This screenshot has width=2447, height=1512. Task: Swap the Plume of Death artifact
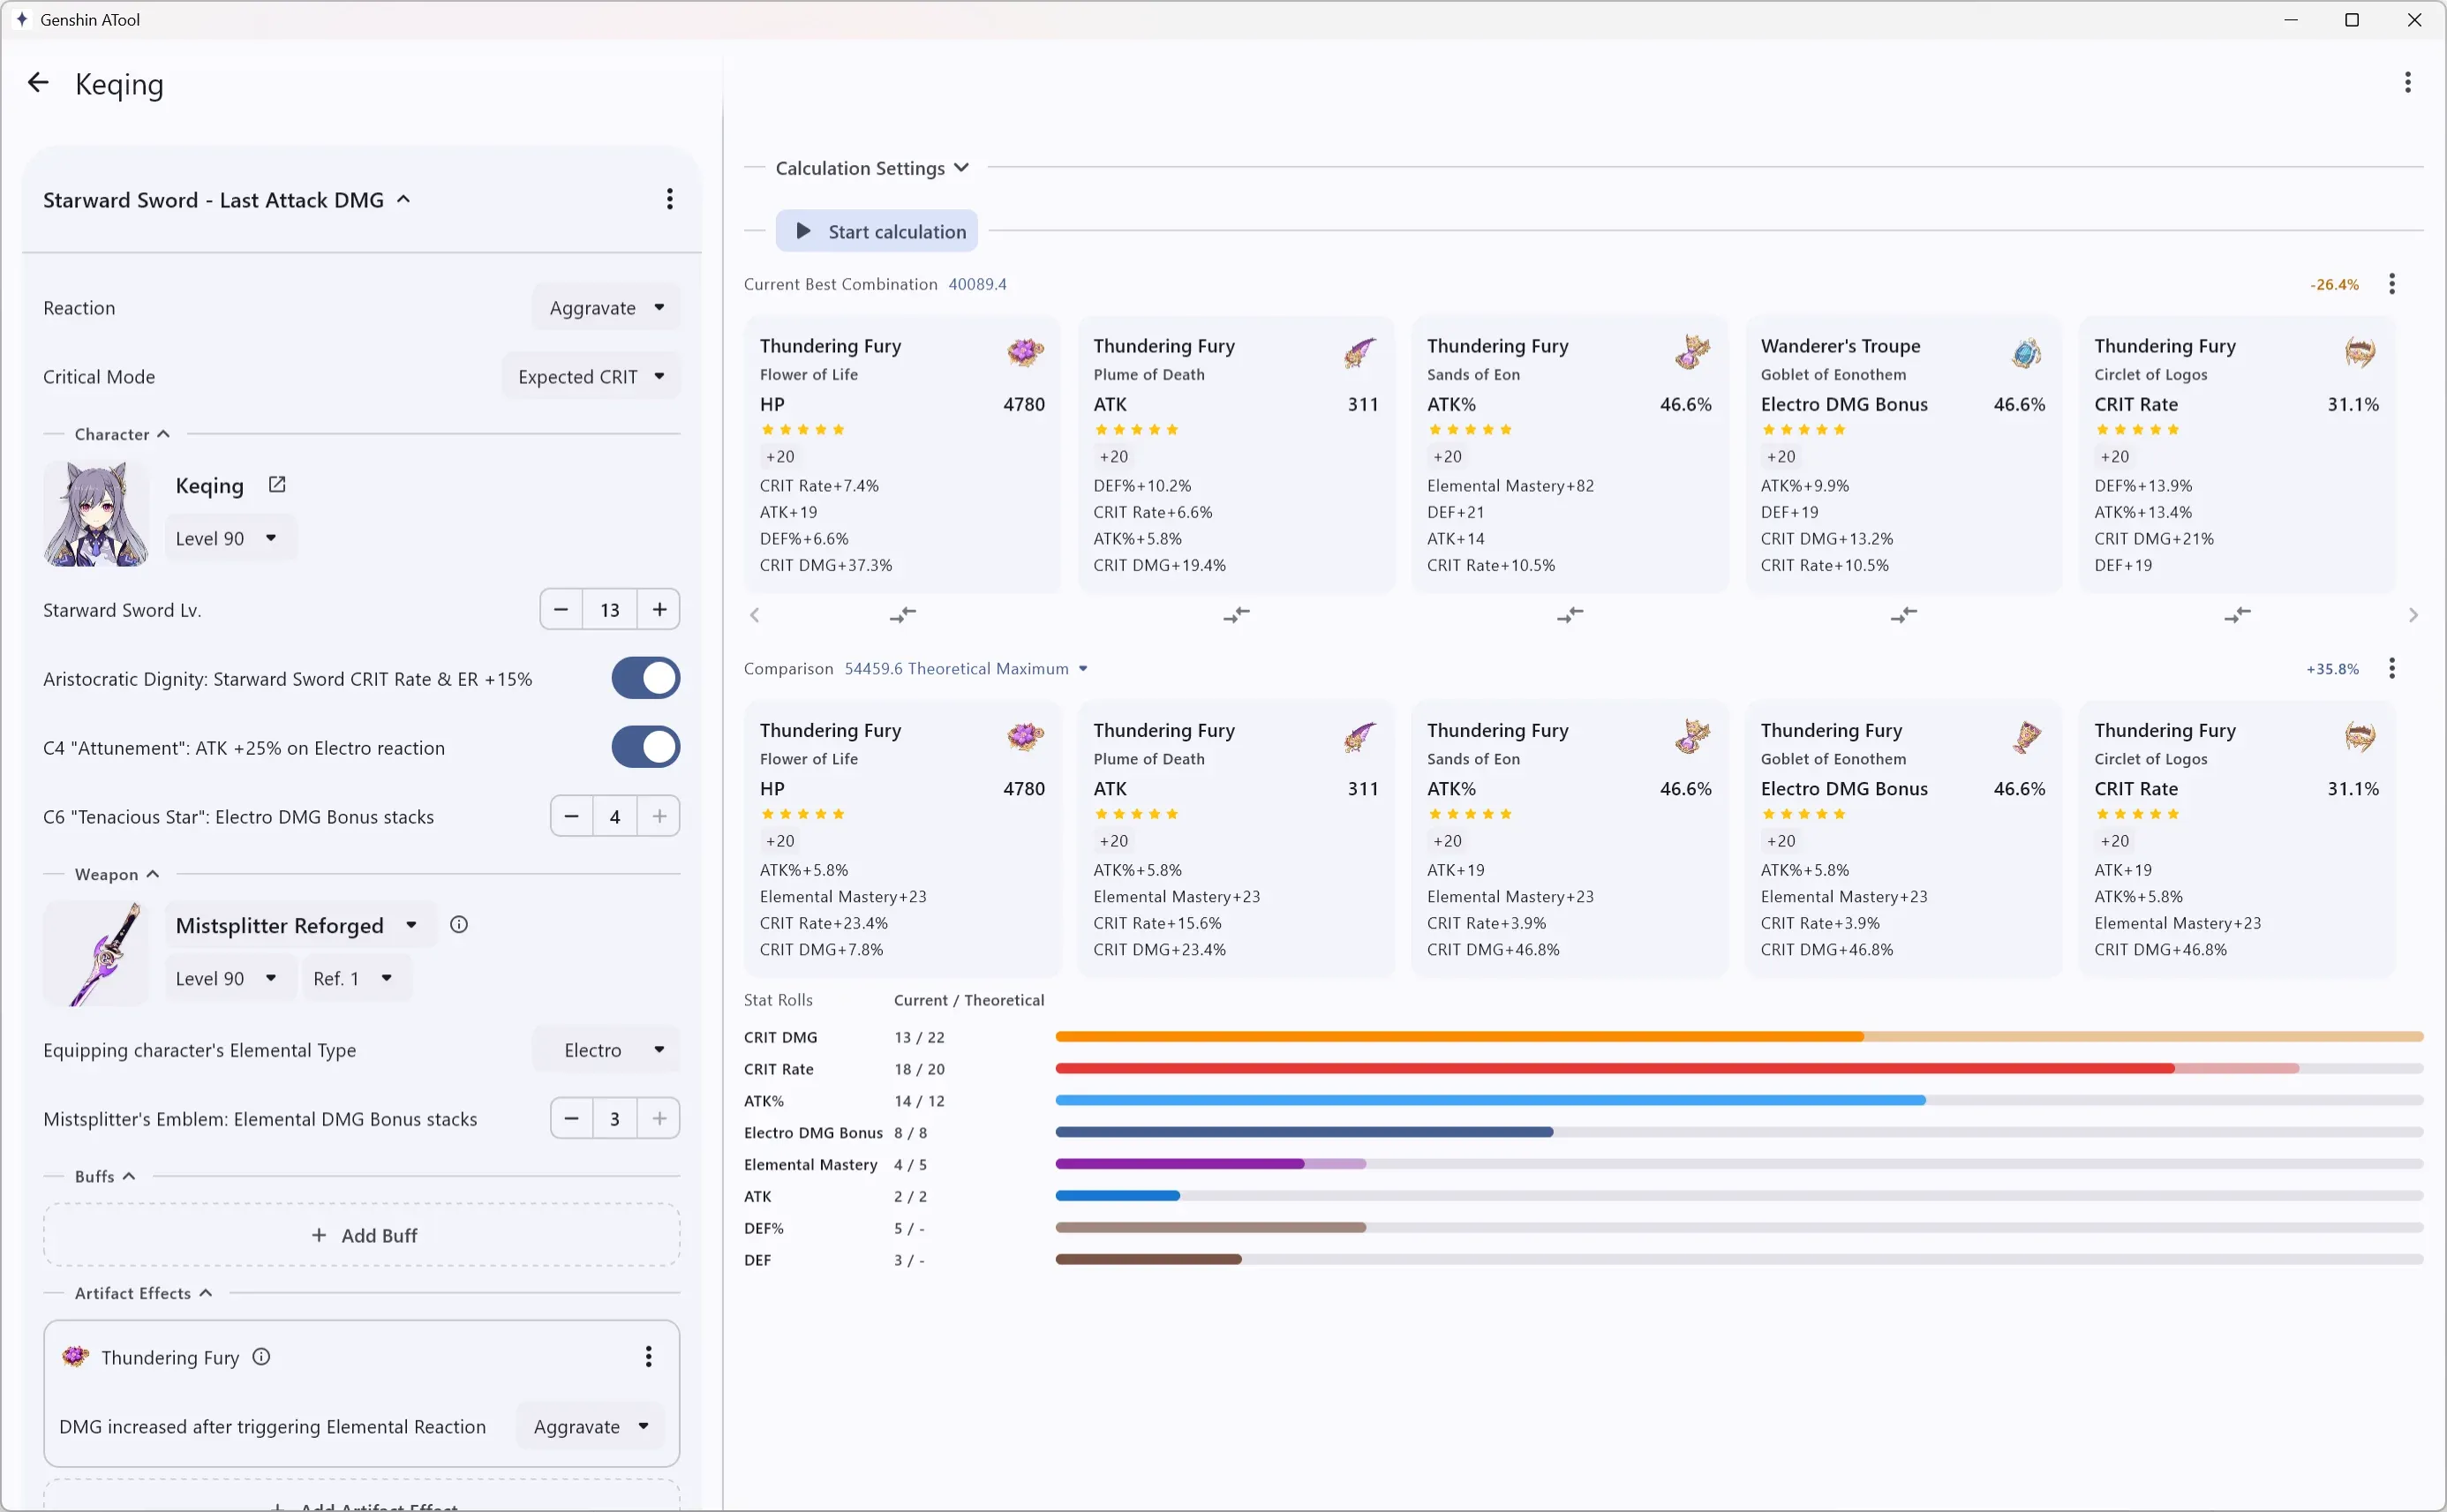[1236, 615]
